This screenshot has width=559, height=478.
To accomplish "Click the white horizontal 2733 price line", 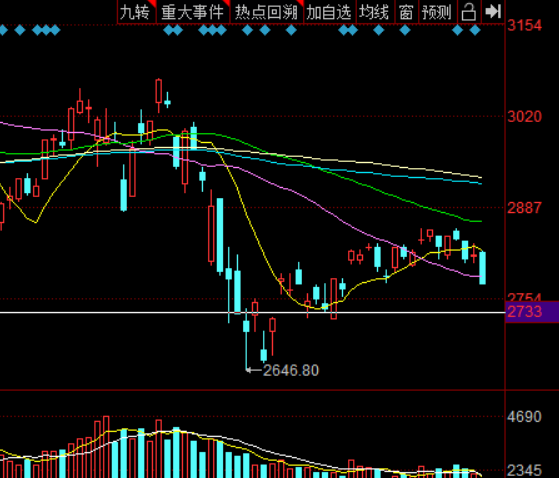I will (252, 313).
